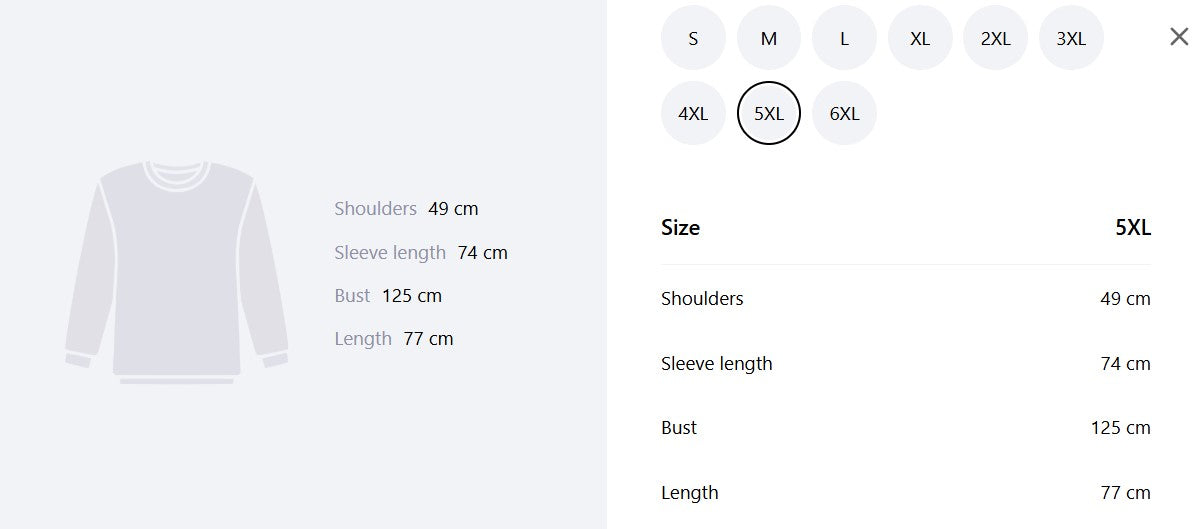Click the Length row in the table
The image size is (1201, 529).
(906, 492)
